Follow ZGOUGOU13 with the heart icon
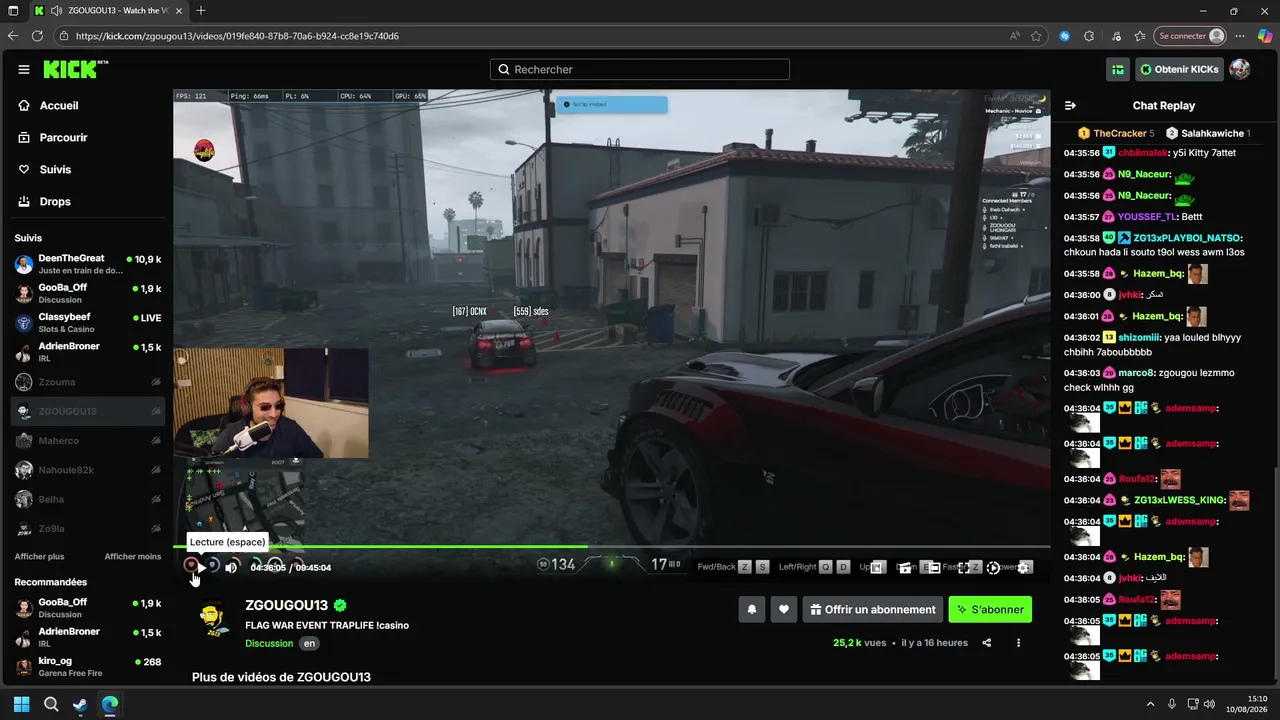Image resolution: width=1280 pixels, height=720 pixels. point(784,609)
